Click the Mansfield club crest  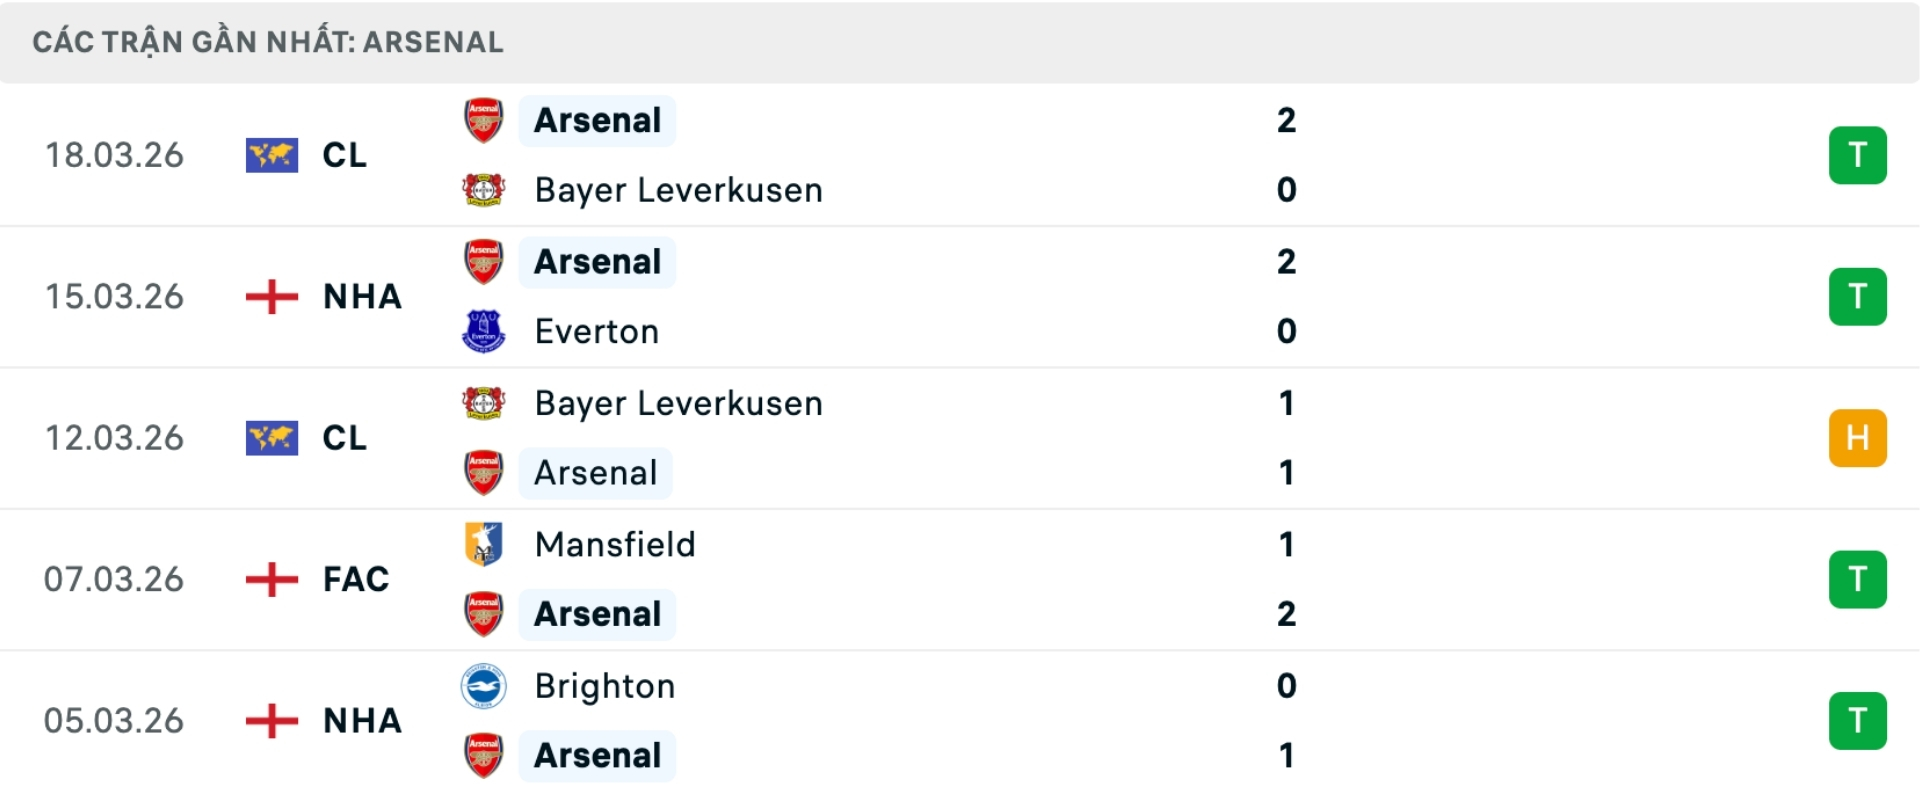[483, 544]
